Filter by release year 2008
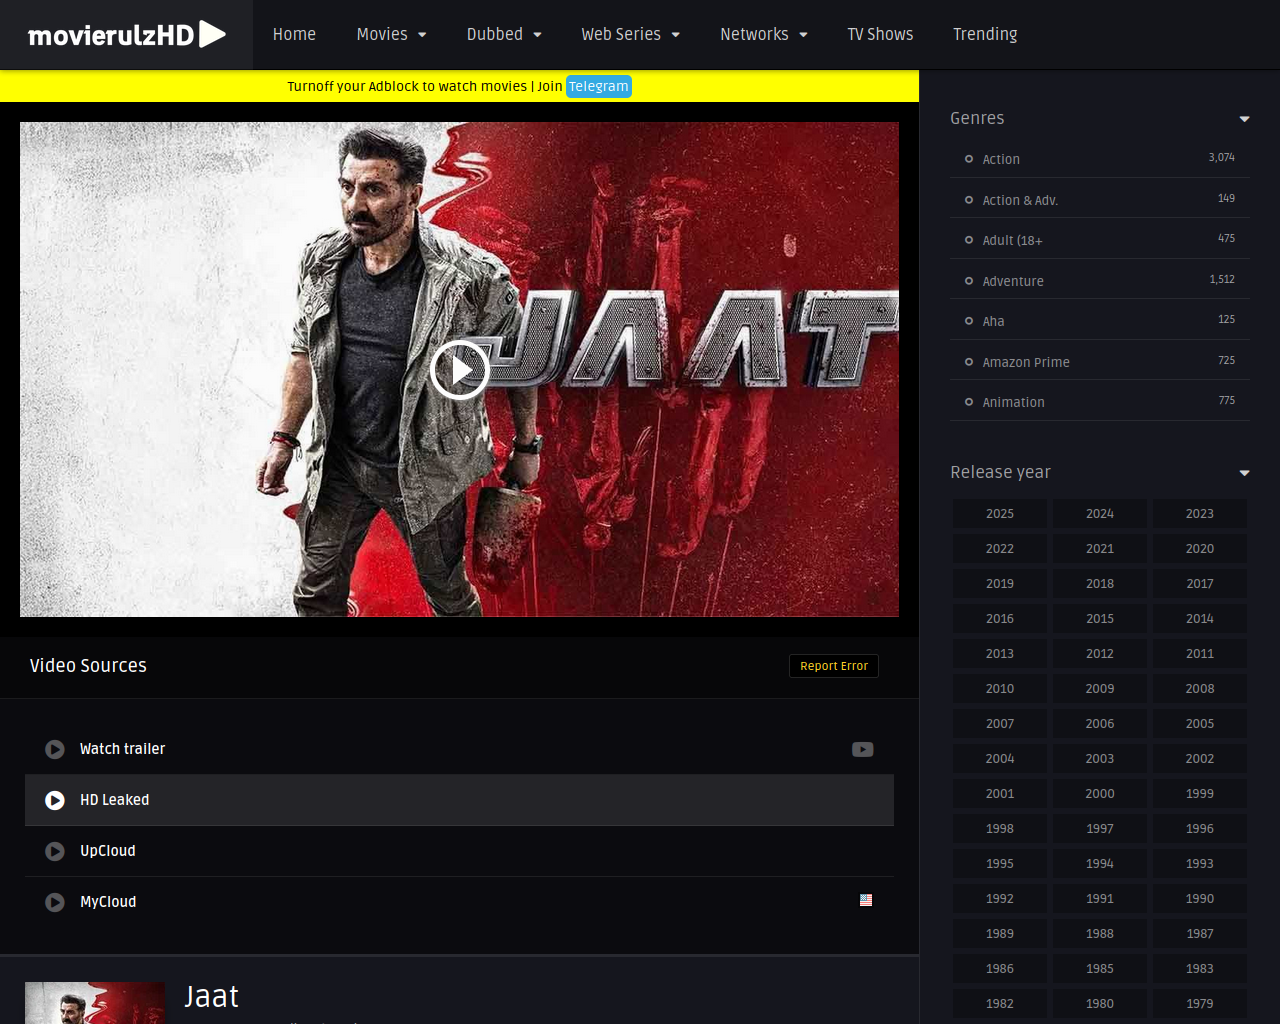 (1200, 689)
